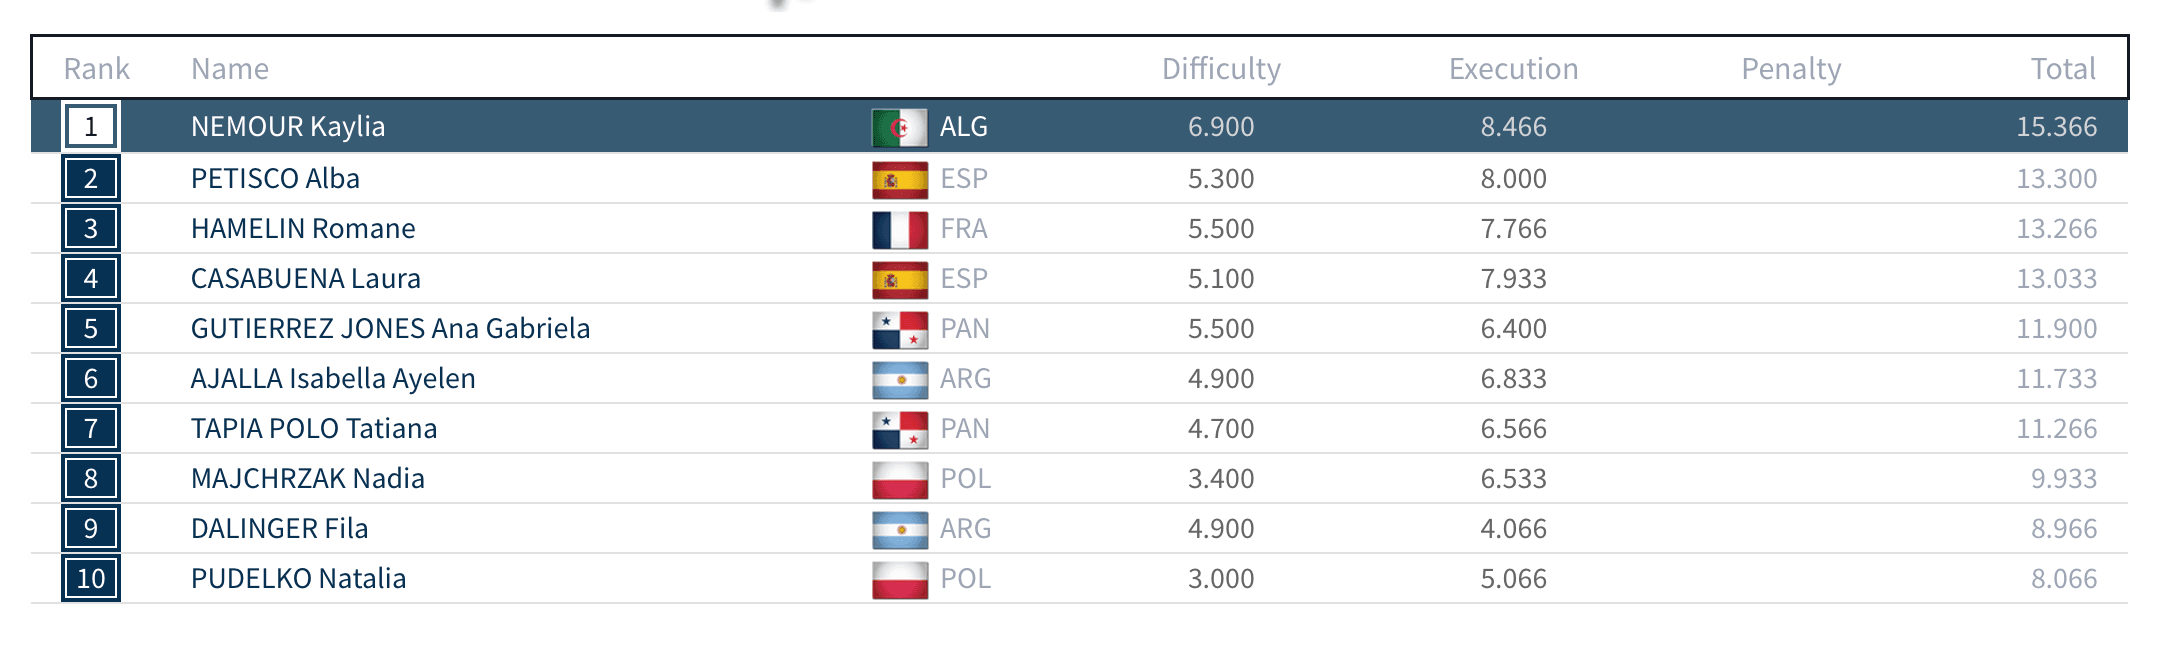
Task: Open athlete TAPIA POLO Tatiana
Action: coord(314,429)
